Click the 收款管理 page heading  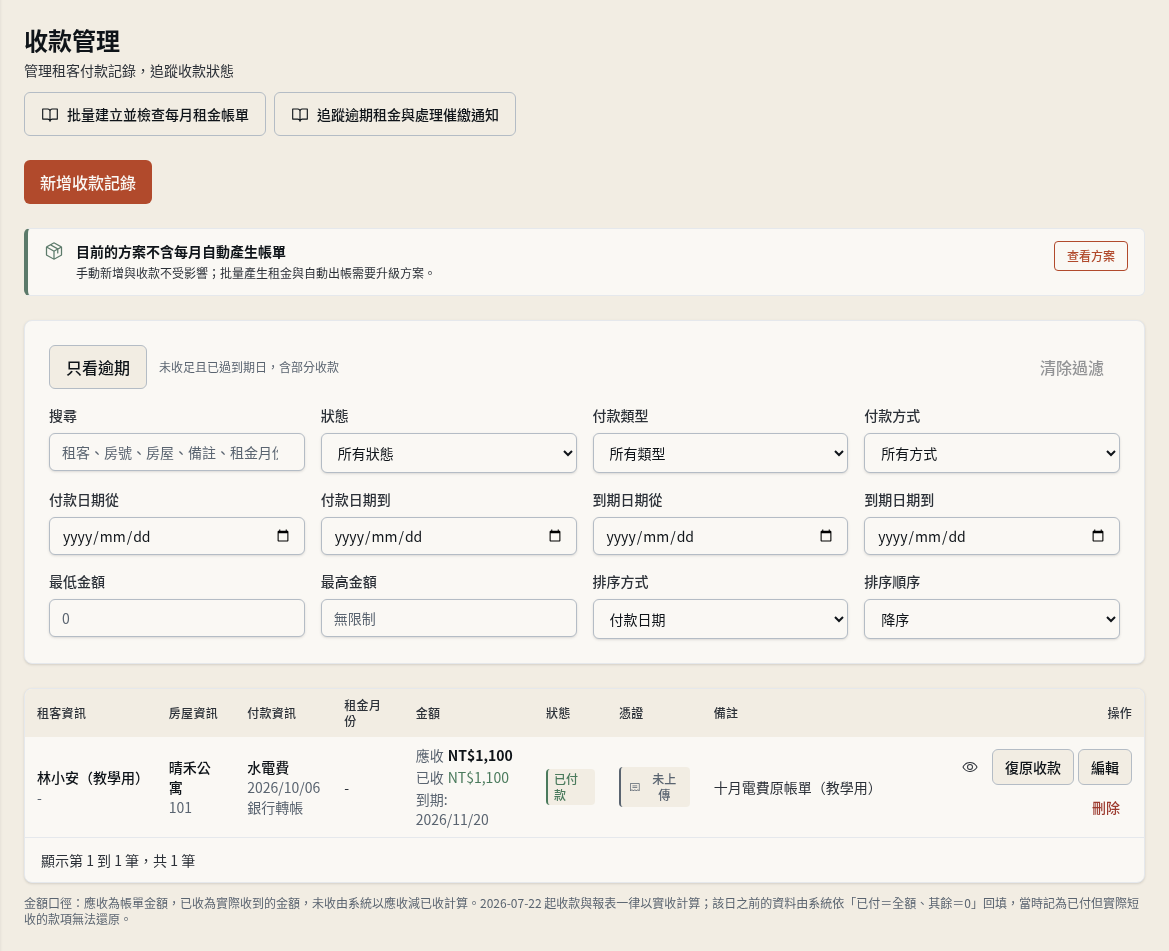point(72,41)
